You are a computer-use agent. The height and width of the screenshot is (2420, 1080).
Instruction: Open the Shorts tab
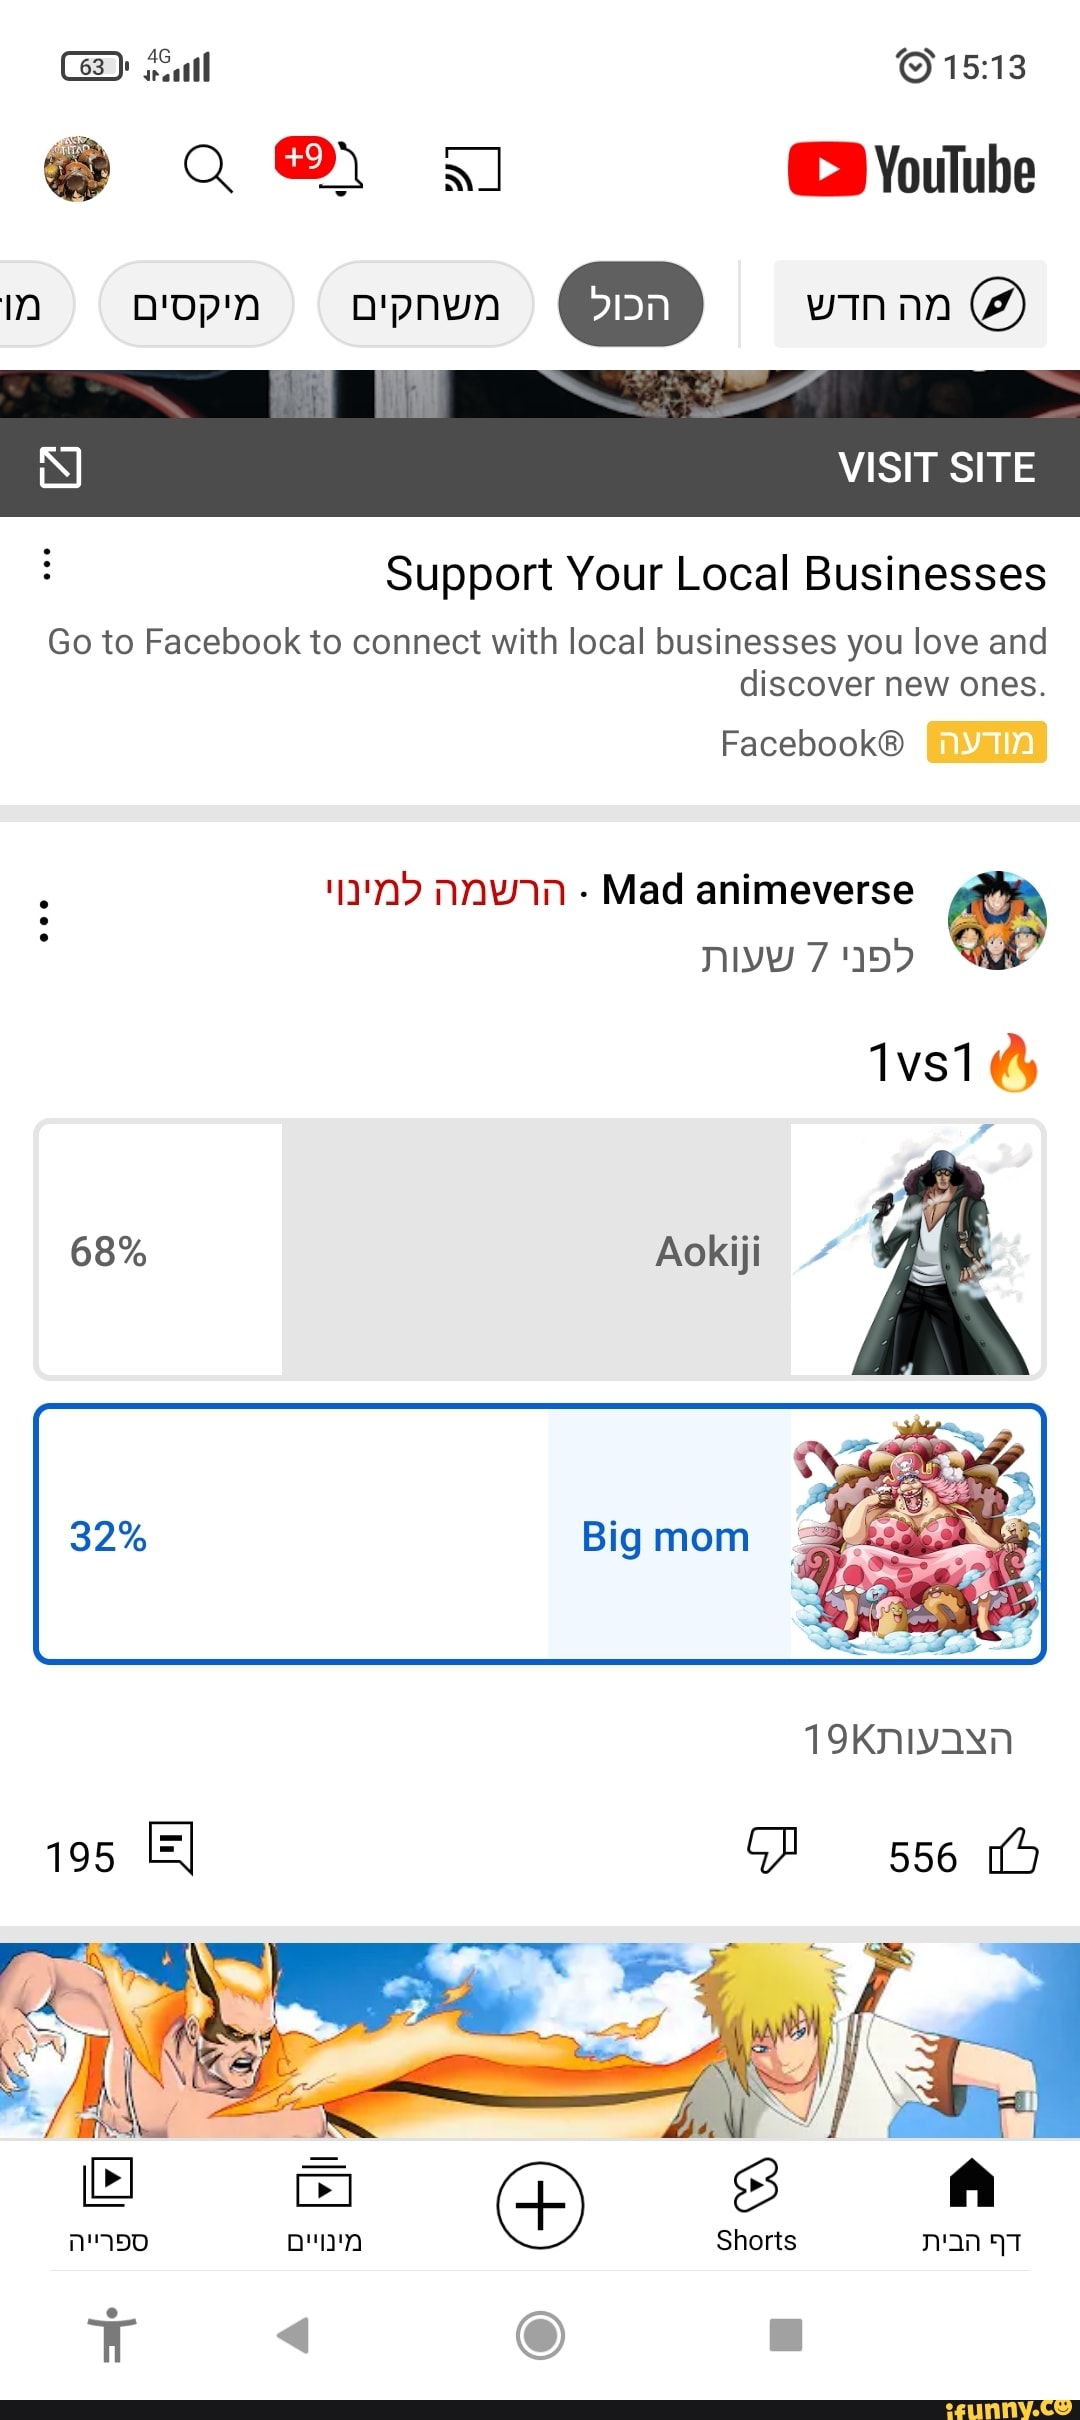pos(756,2205)
